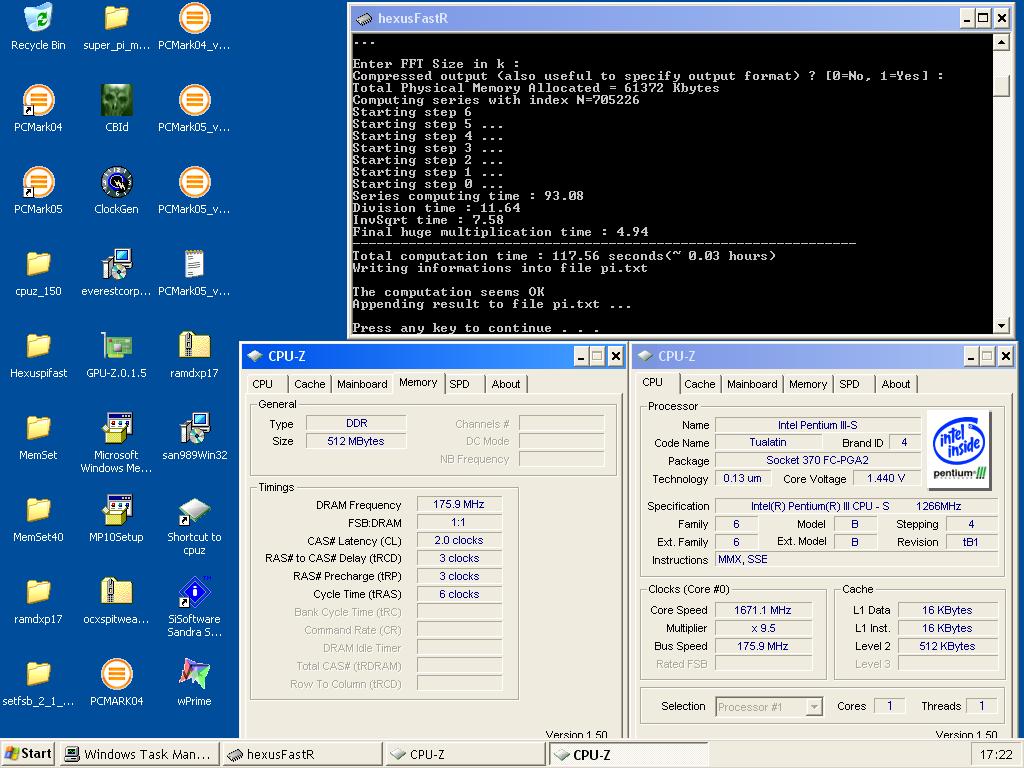Switch to CPU tab in Memory CPU-Z window

[263, 384]
